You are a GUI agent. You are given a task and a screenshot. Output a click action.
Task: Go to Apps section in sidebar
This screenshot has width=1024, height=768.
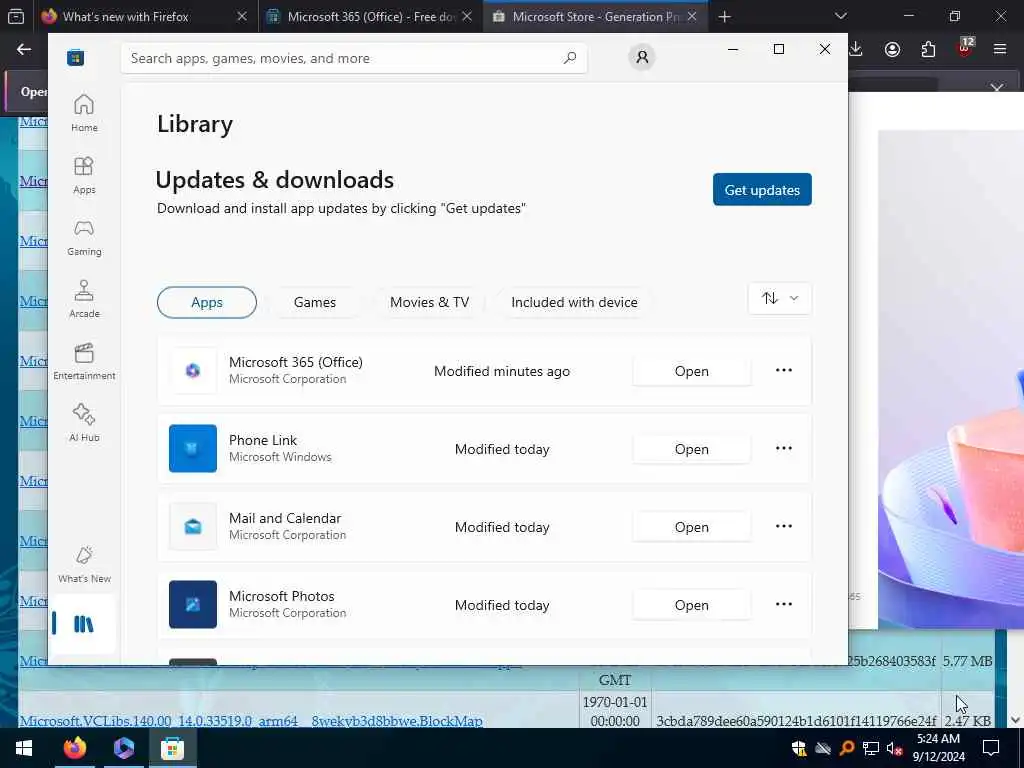pyautogui.click(x=84, y=175)
